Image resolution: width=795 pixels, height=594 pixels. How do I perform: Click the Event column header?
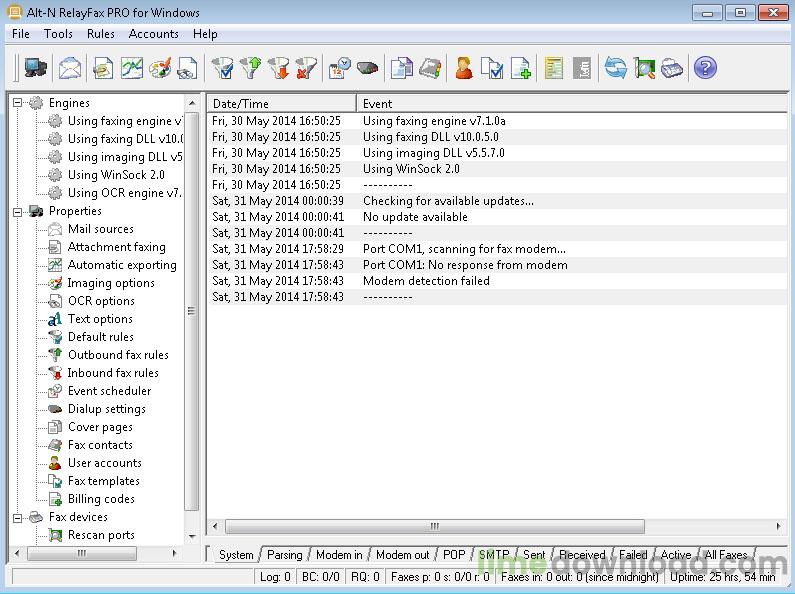pyautogui.click(x=572, y=103)
